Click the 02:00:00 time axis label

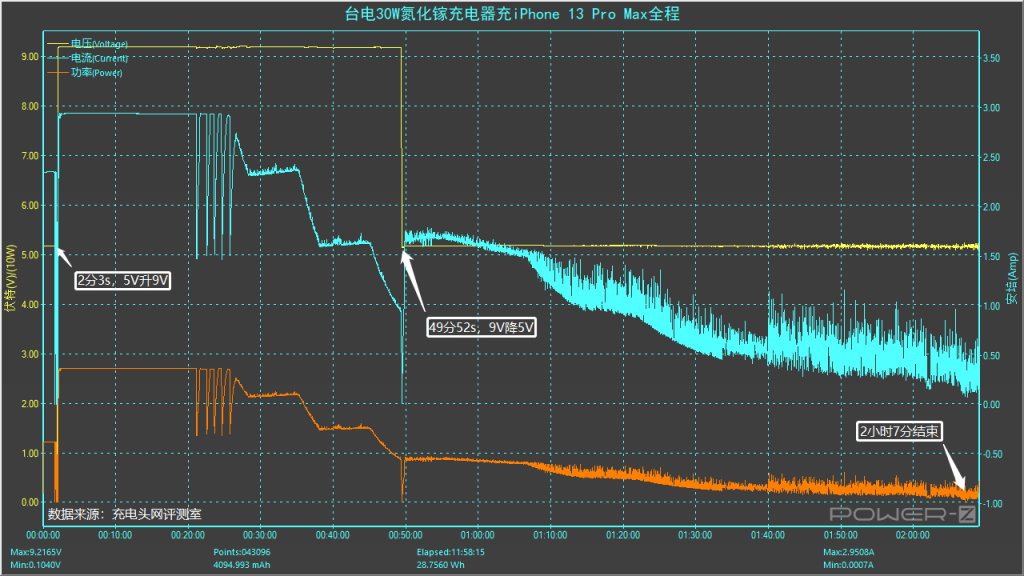[x=912, y=535]
